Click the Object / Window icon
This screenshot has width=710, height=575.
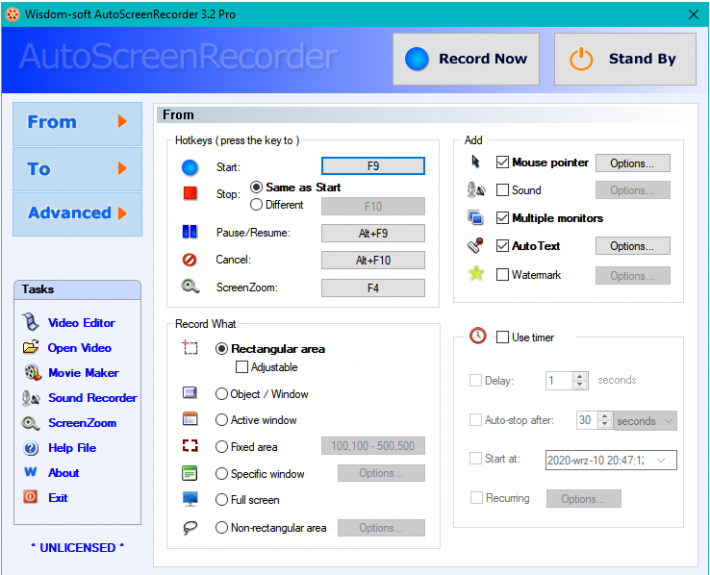pyautogui.click(x=190, y=393)
